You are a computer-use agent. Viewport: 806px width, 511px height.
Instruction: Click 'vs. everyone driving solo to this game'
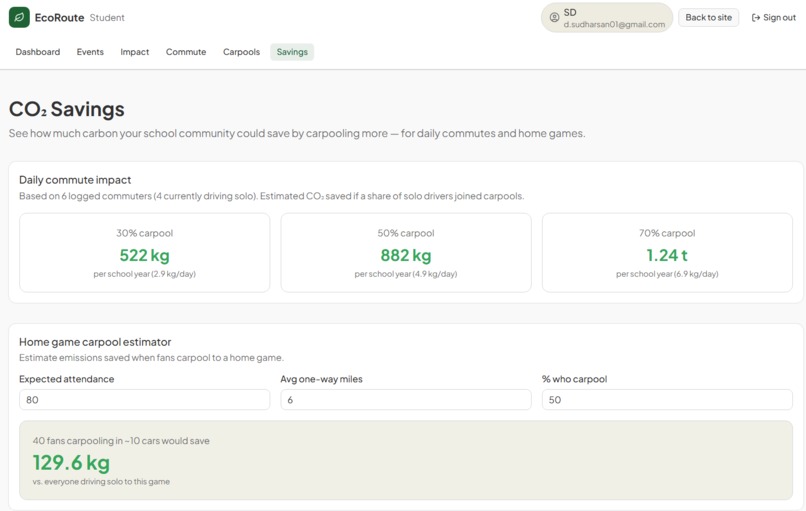tap(101, 482)
